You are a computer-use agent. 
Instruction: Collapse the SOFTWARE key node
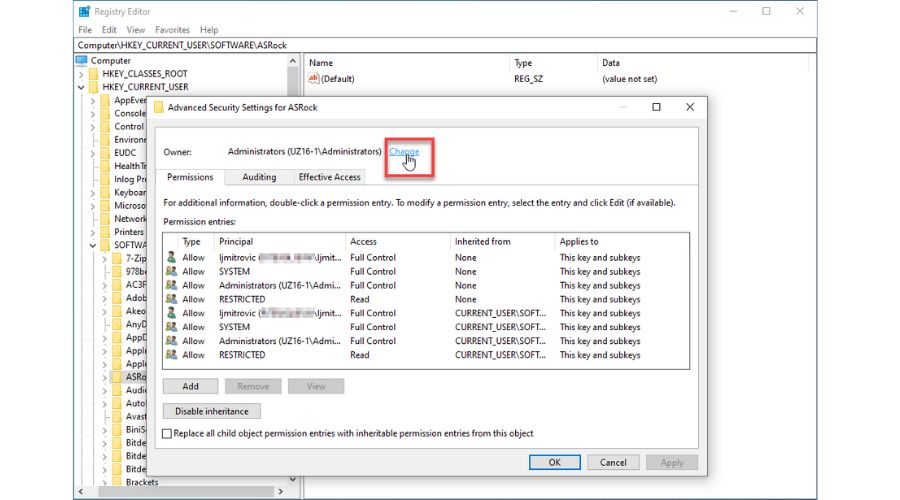(x=92, y=246)
